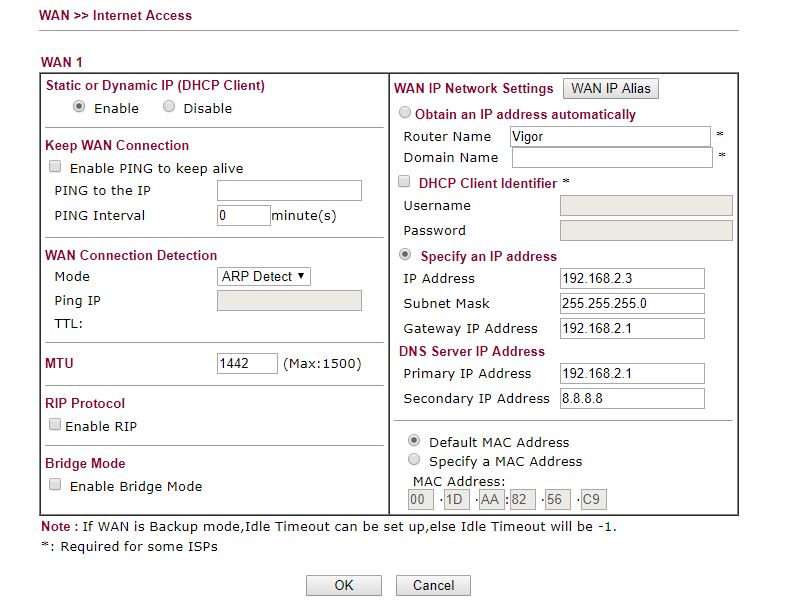The height and width of the screenshot is (609, 789).
Task: Toggle DHCP Client Identifier checkbox
Action: 405,183
